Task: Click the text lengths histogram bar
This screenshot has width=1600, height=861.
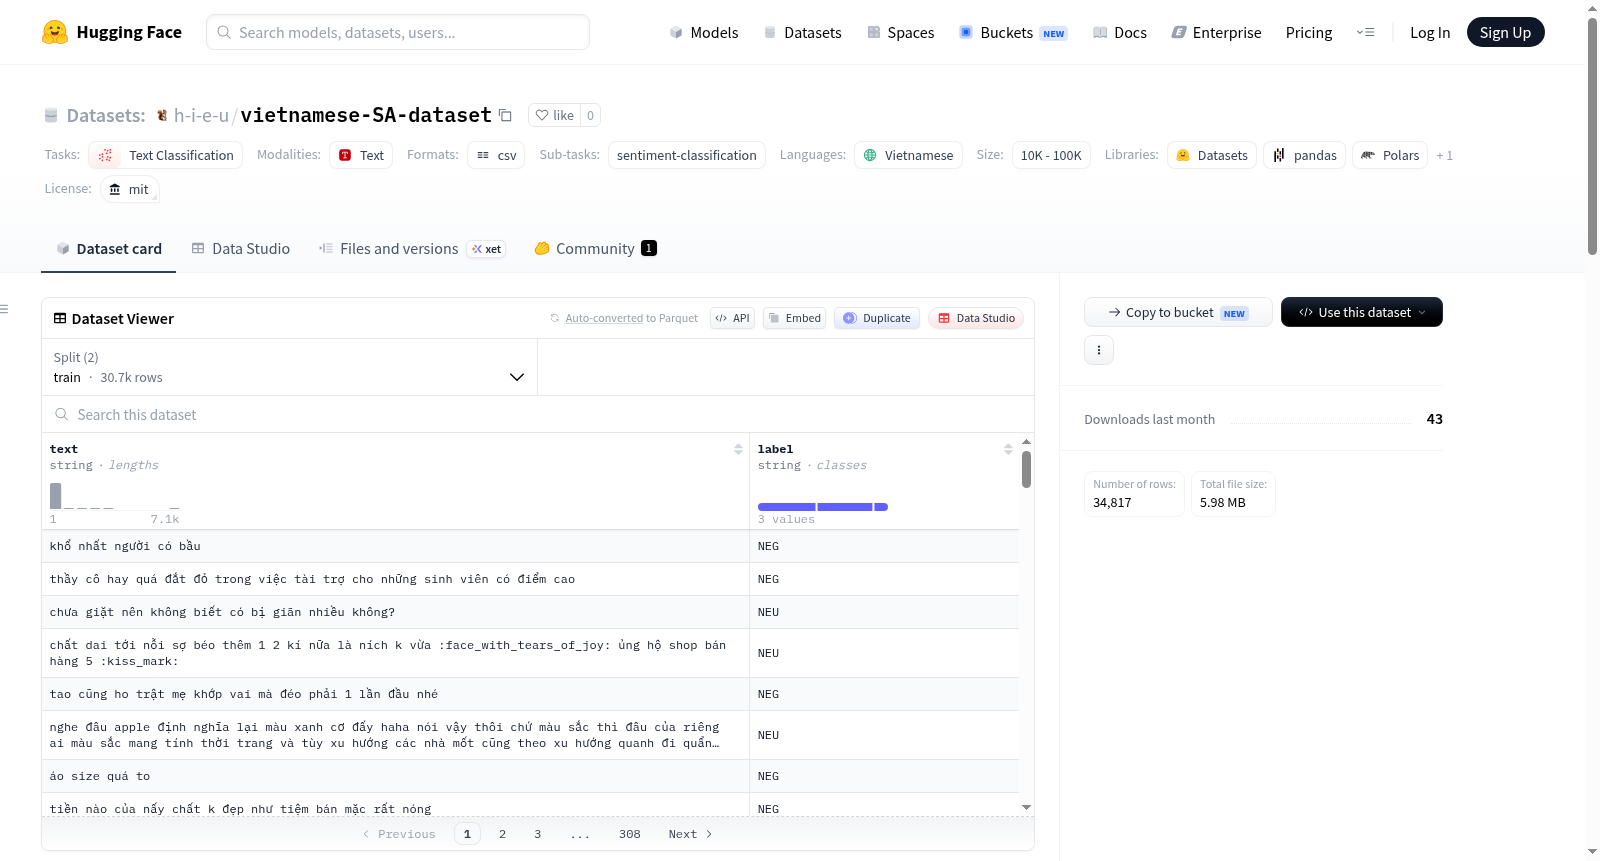Action: pos(56,495)
